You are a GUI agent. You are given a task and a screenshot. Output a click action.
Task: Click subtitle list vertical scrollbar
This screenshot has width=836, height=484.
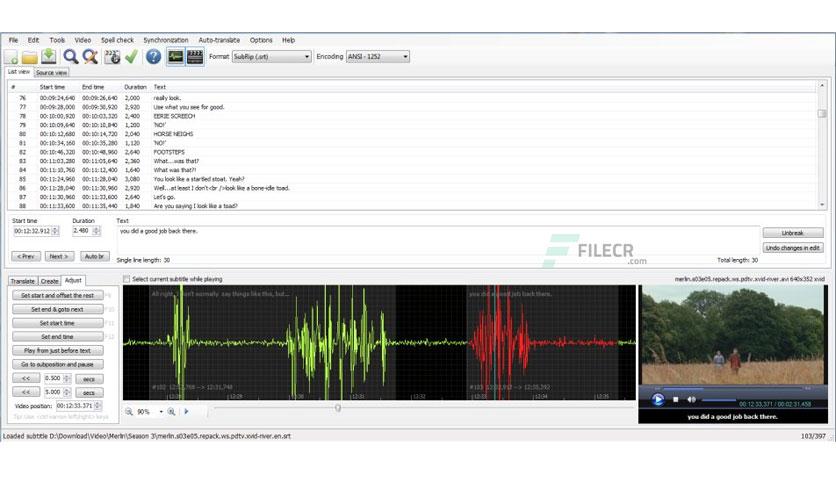pos(822,145)
